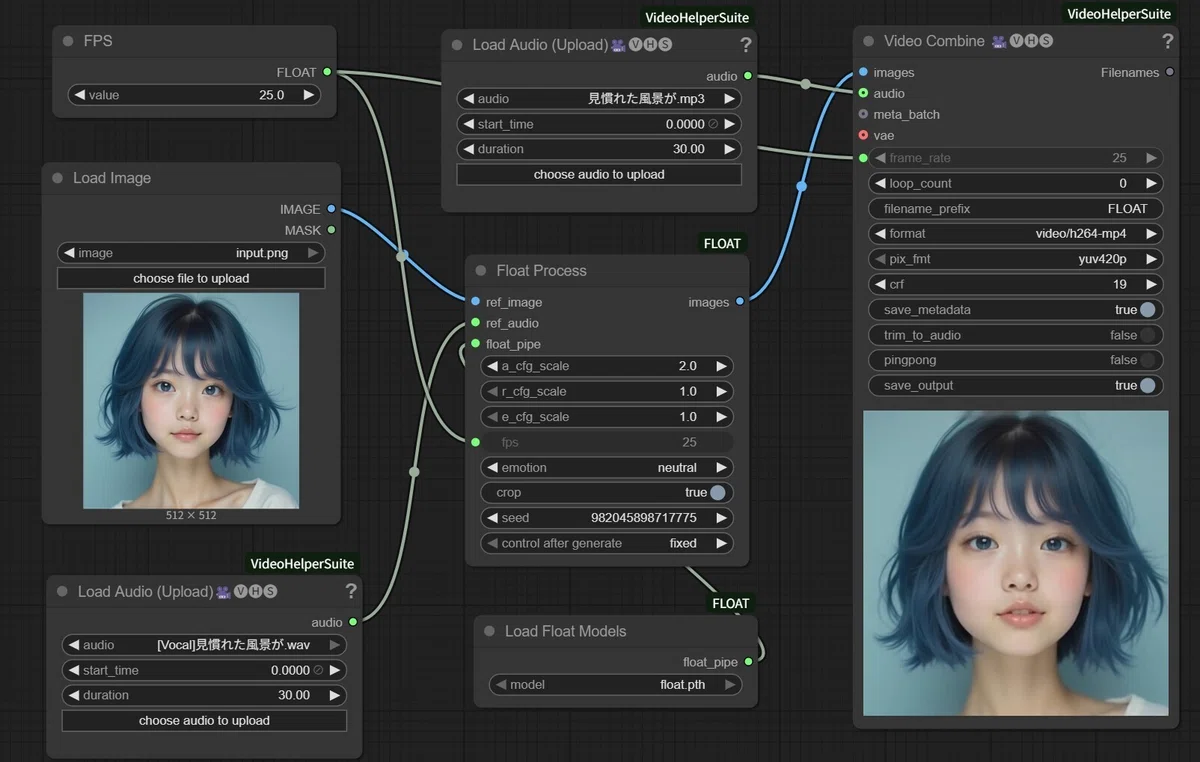Image resolution: width=1200 pixels, height=762 pixels.
Task: Increase the FPS value with right arrow
Action: pyautogui.click(x=309, y=95)
